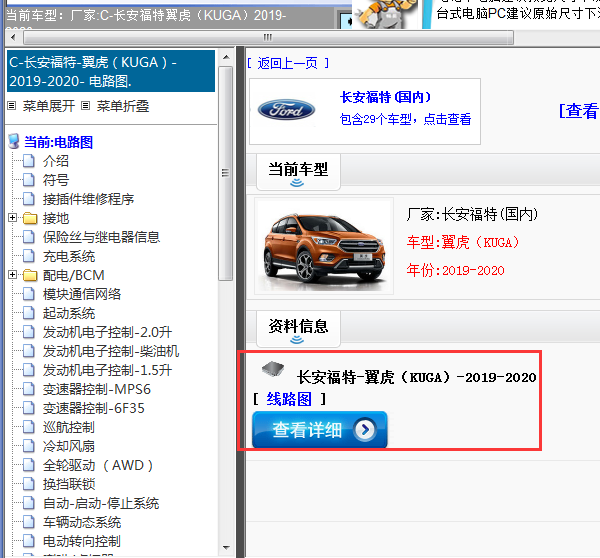The height and width of the screenshot is (558, 600).
Task: Select 换挡联锁 tree item
Action: pos(69,484)
